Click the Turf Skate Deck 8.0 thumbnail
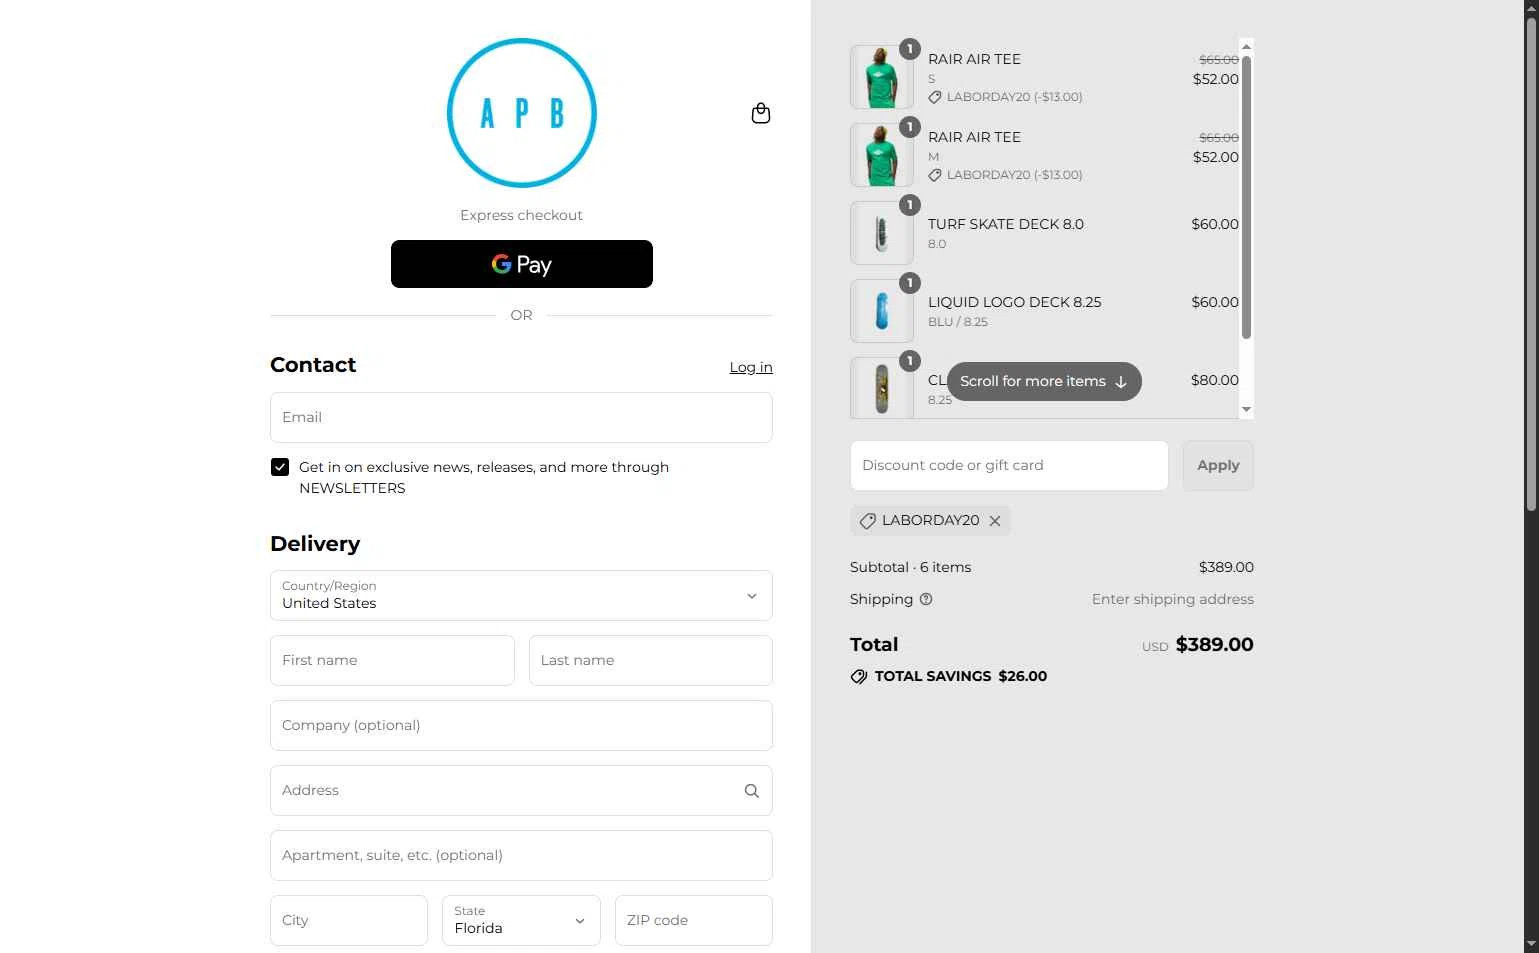Viewport: 1539px width, 953px height. coord(882,233)
